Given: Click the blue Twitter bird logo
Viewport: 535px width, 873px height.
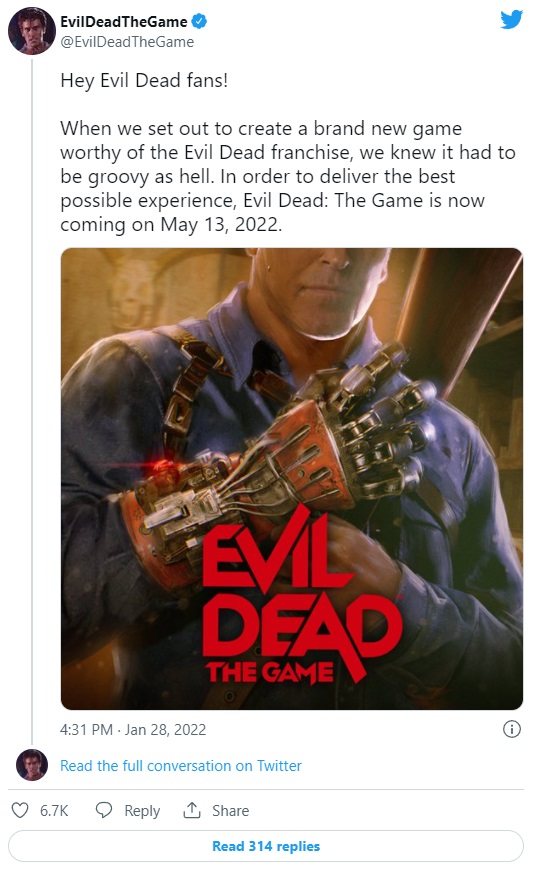Looking at the screenshot, I should (x=511, y=19).
